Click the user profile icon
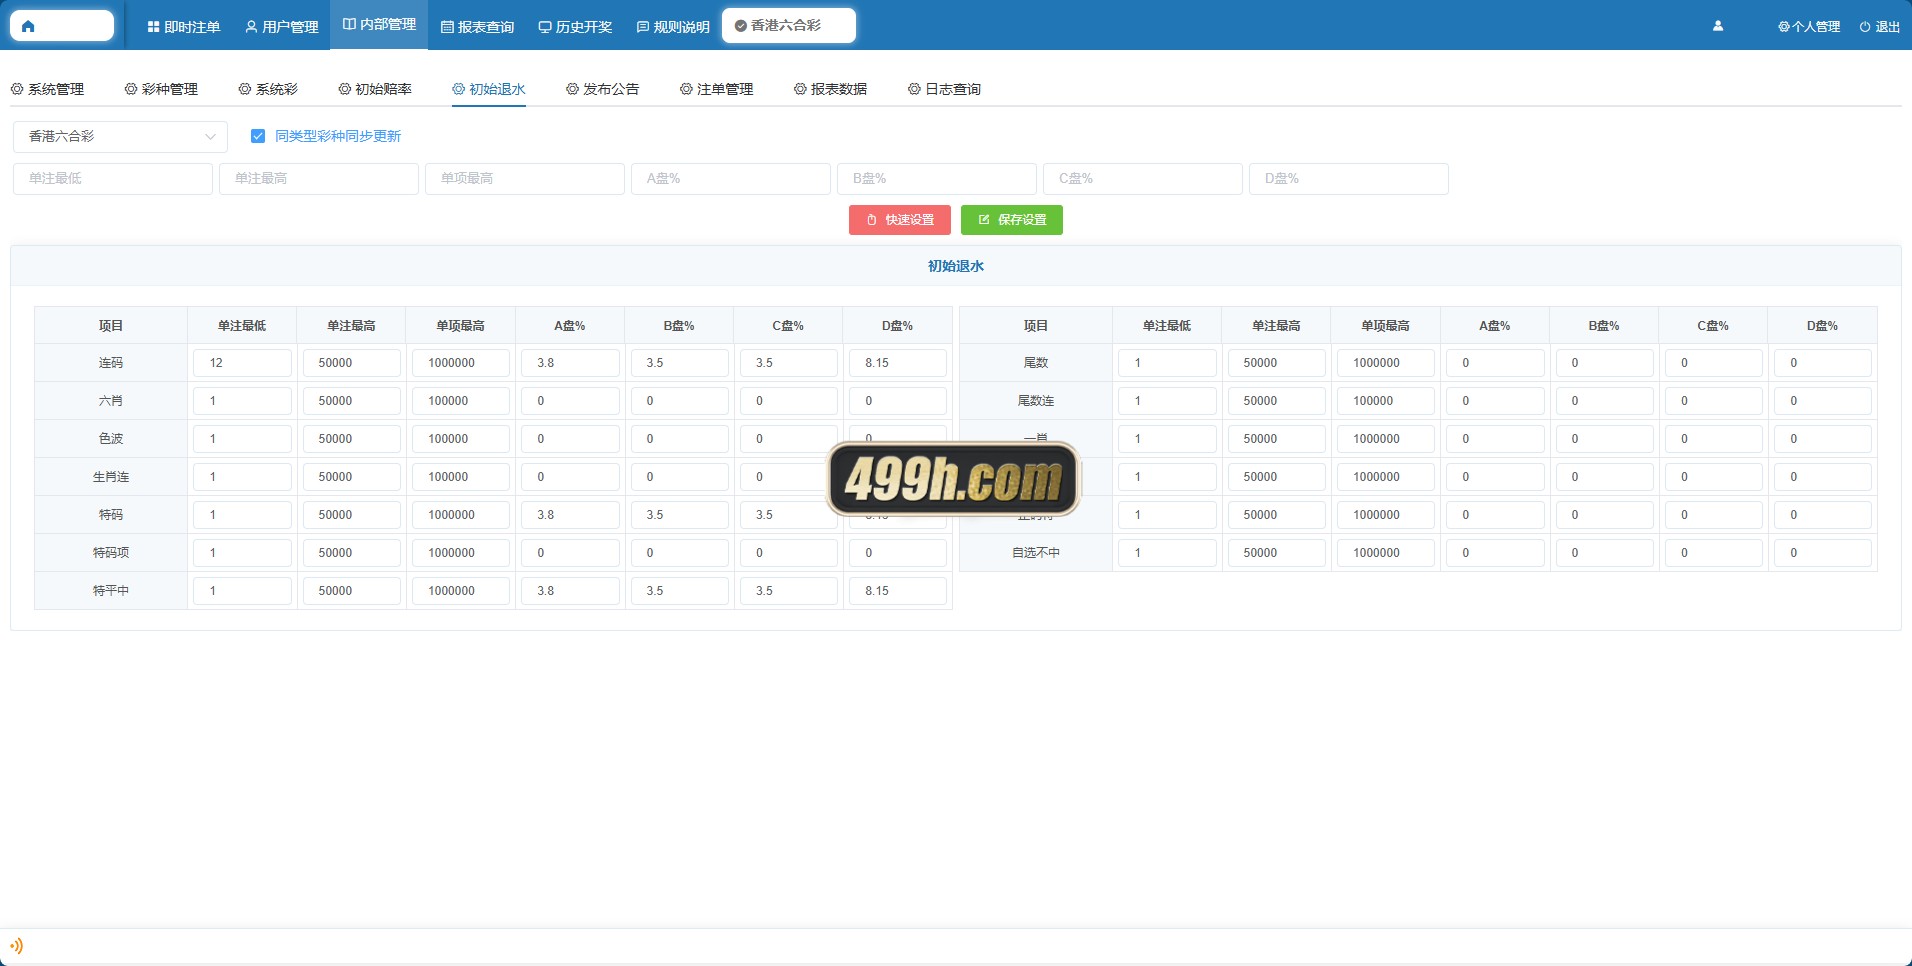The height and width of the screenshot is (966, 1912). click(x=1718, y=27)
